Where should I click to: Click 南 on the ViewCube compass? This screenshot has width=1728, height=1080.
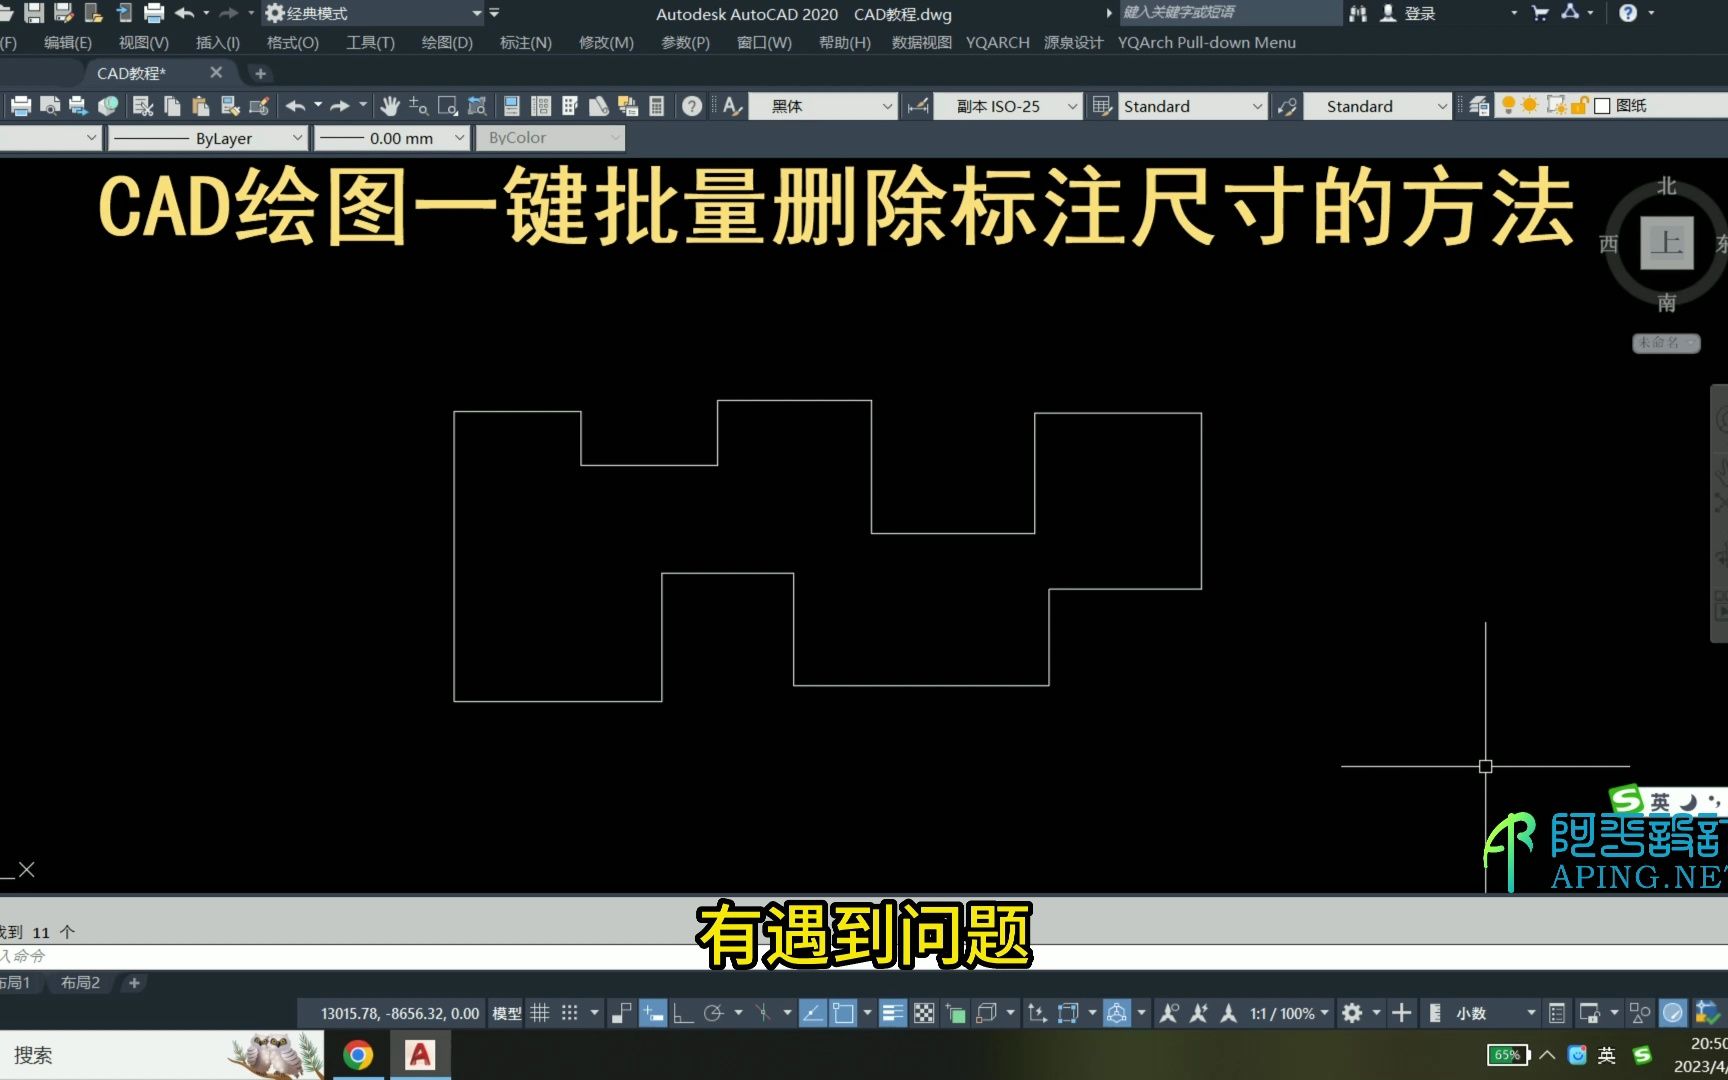pyautogui.click(x=1667, y=302)
